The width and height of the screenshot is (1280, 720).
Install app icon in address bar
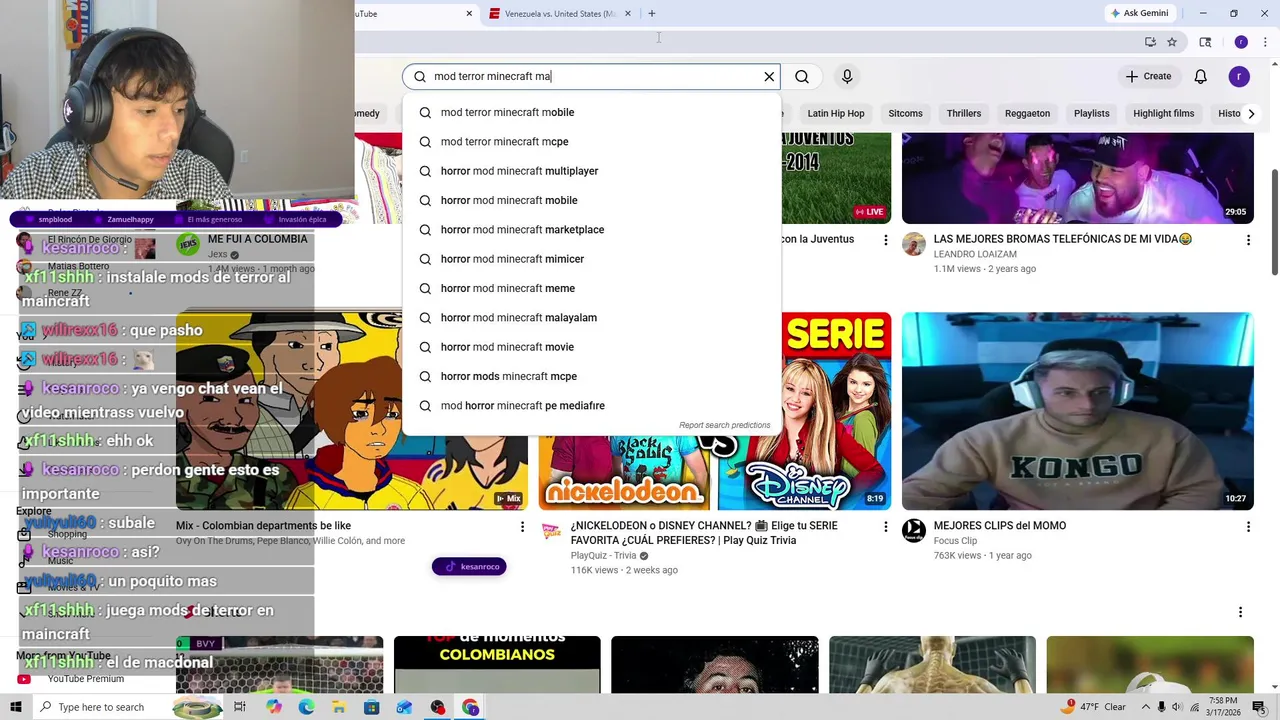[1150, 42]
